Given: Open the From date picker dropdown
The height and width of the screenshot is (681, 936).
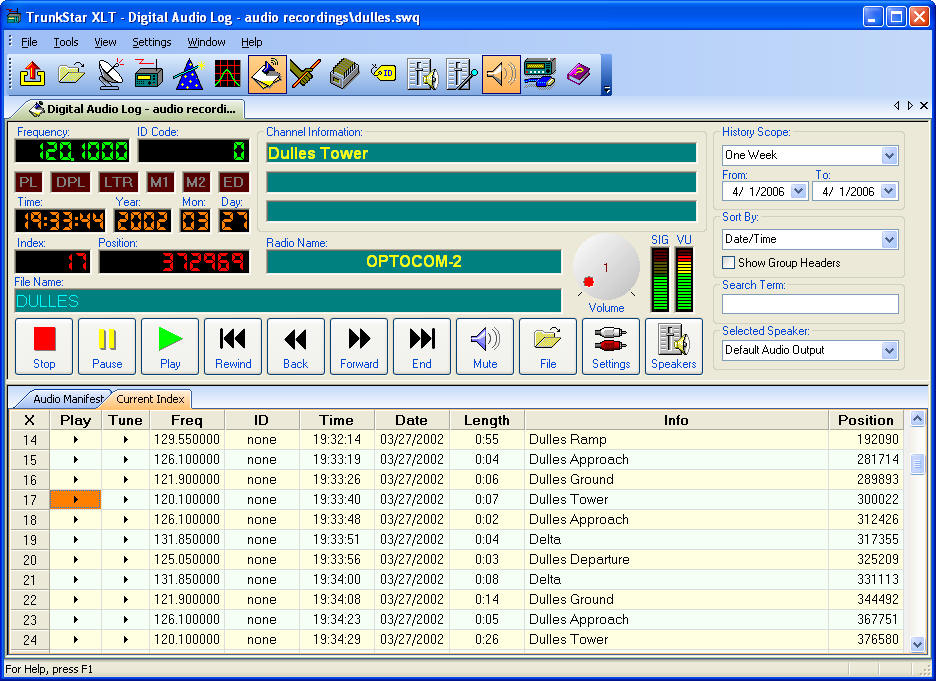Looking at the screenshot, I should [x=799, y=192].
